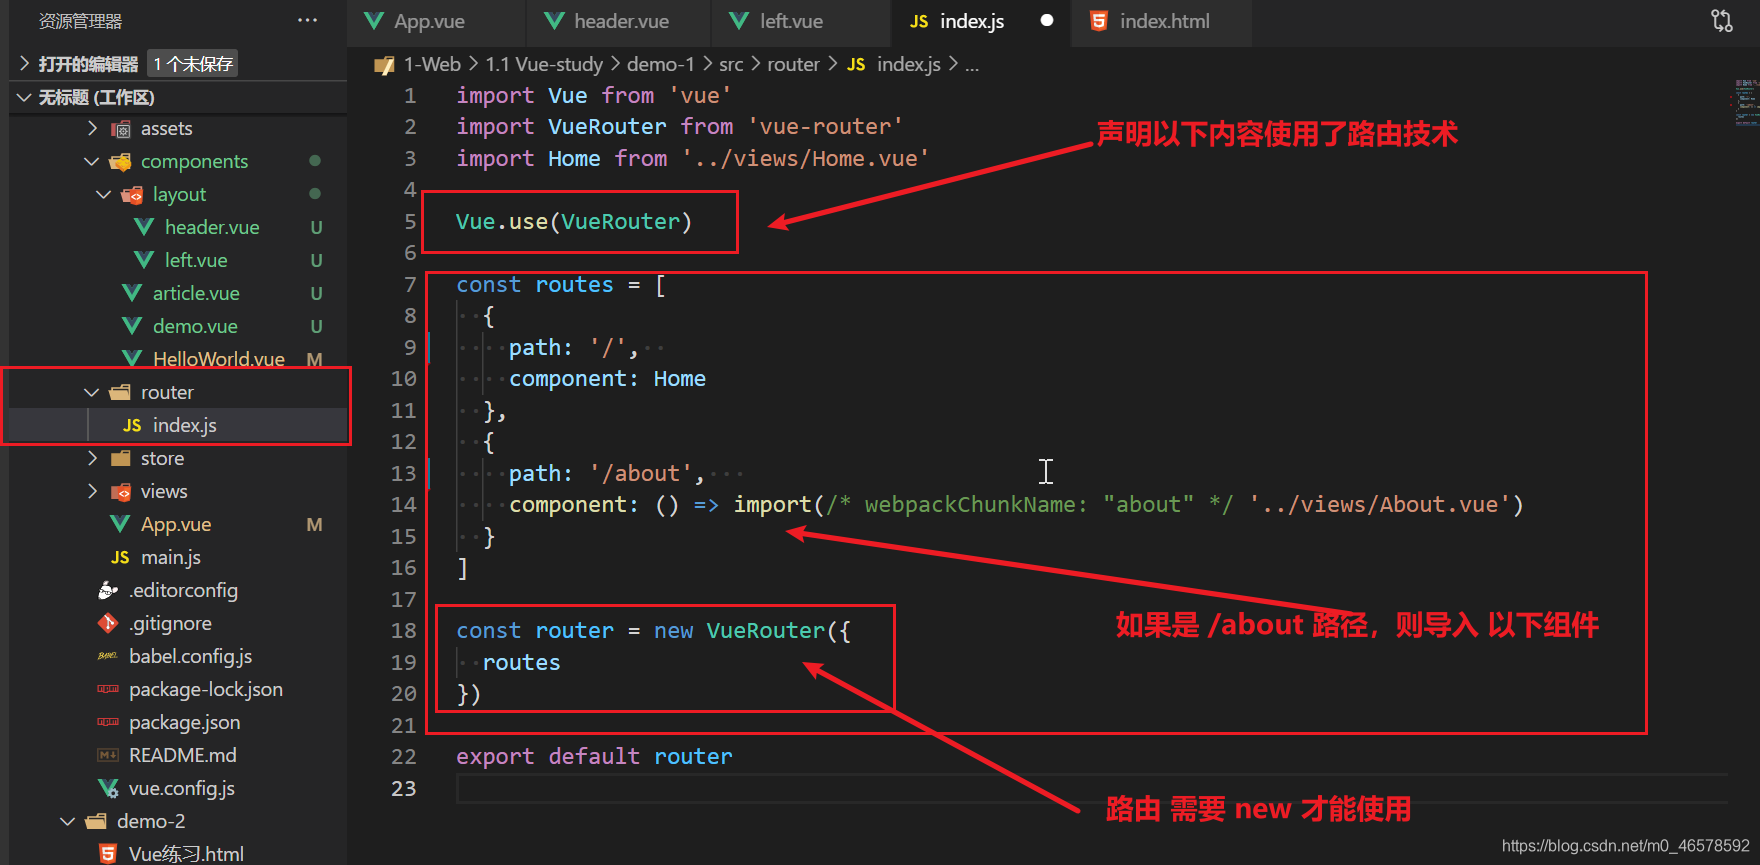Click the assets folder icon
This screenshot has height=865, width=1760.
click(121, 129)
